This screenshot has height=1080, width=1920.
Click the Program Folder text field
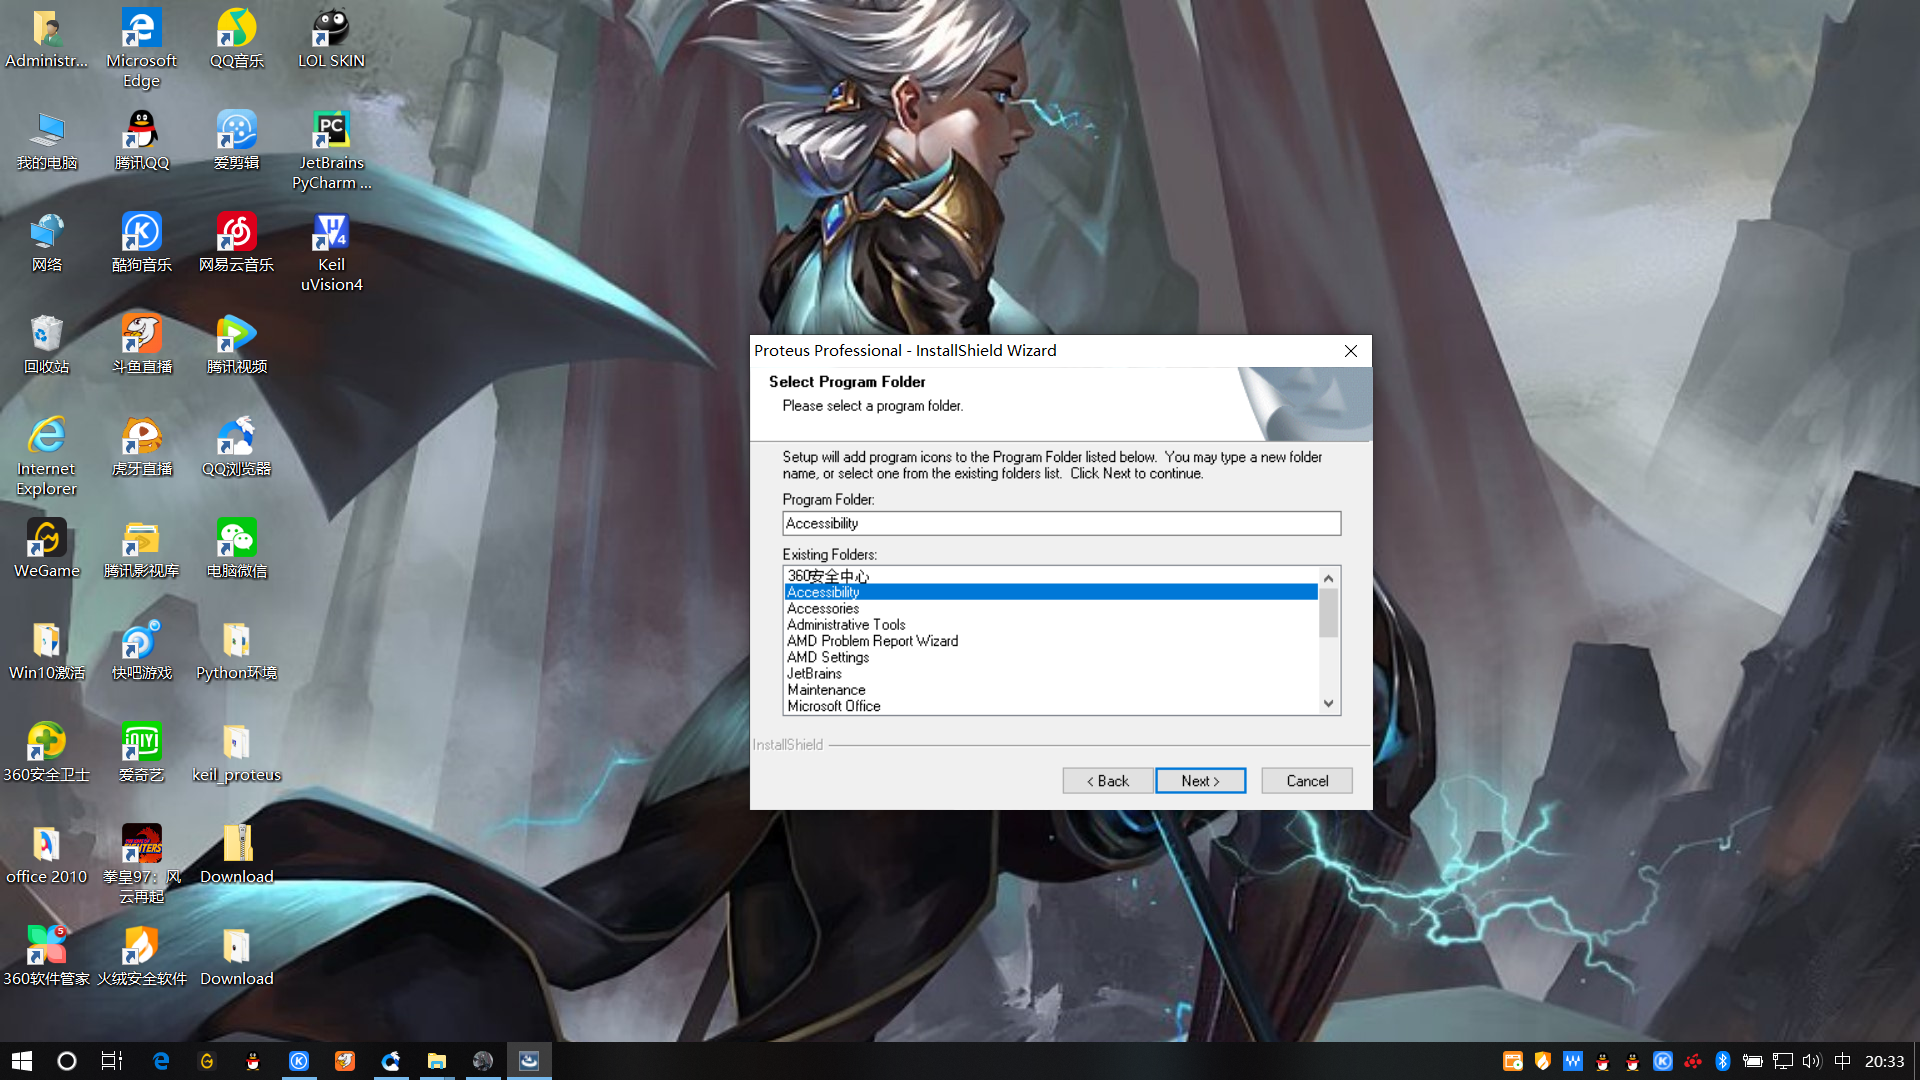(1060, 523)
